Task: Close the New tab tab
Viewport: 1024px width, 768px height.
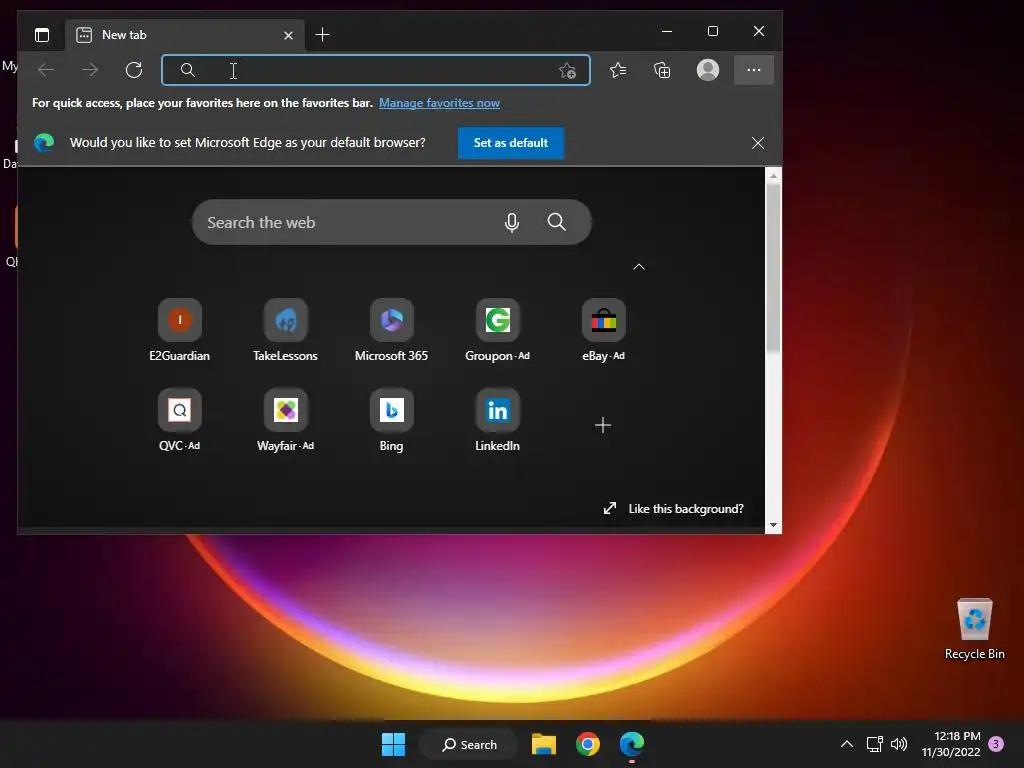Action: click(288, 35)
